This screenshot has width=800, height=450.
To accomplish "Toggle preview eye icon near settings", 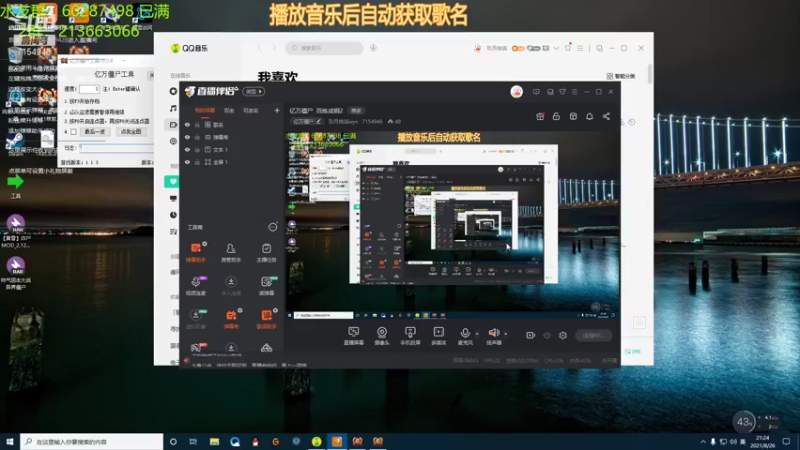I will [547, 336].
